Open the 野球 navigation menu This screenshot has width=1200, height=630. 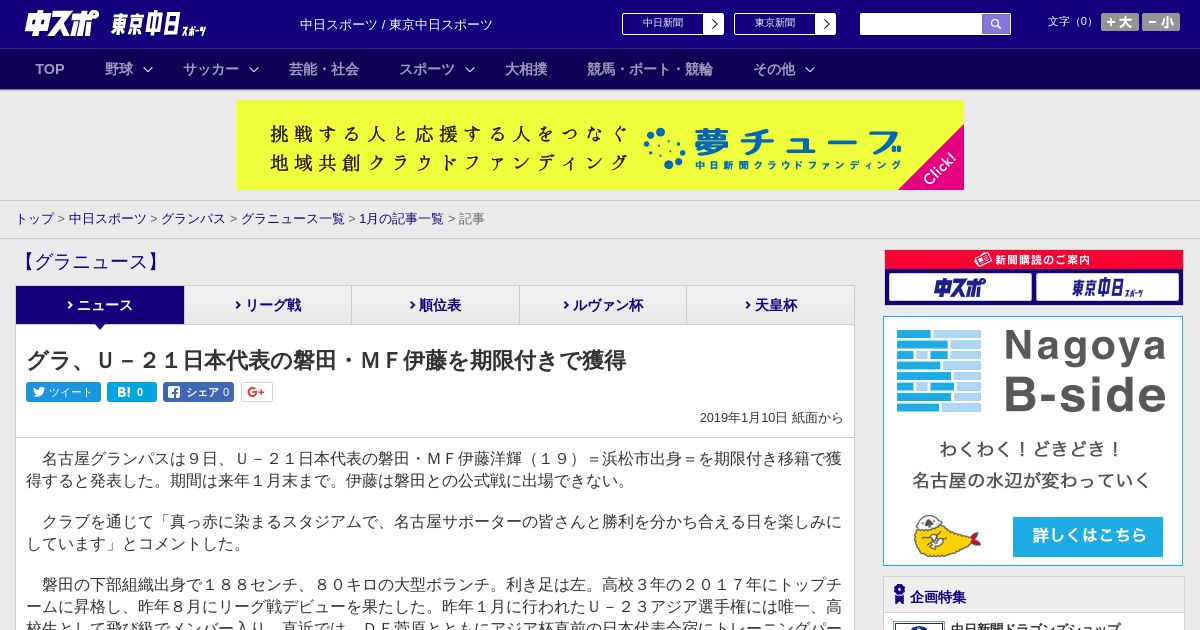119,69
